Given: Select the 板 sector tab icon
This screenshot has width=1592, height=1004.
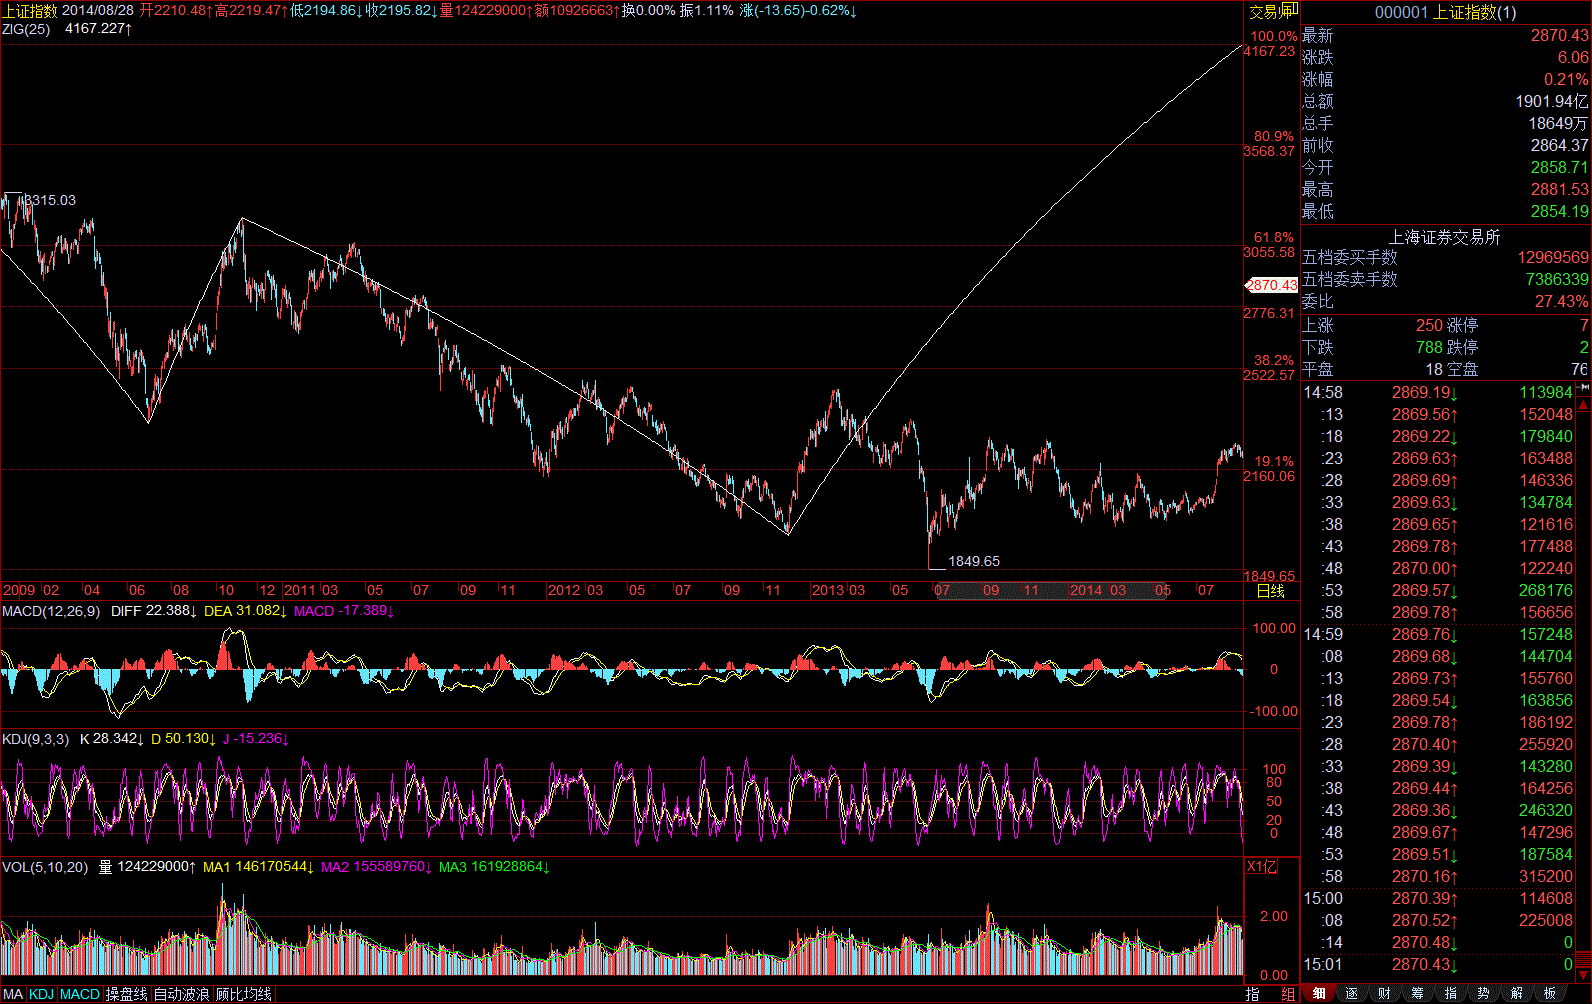Looking at the screenshot, I should click(1550, 993).
